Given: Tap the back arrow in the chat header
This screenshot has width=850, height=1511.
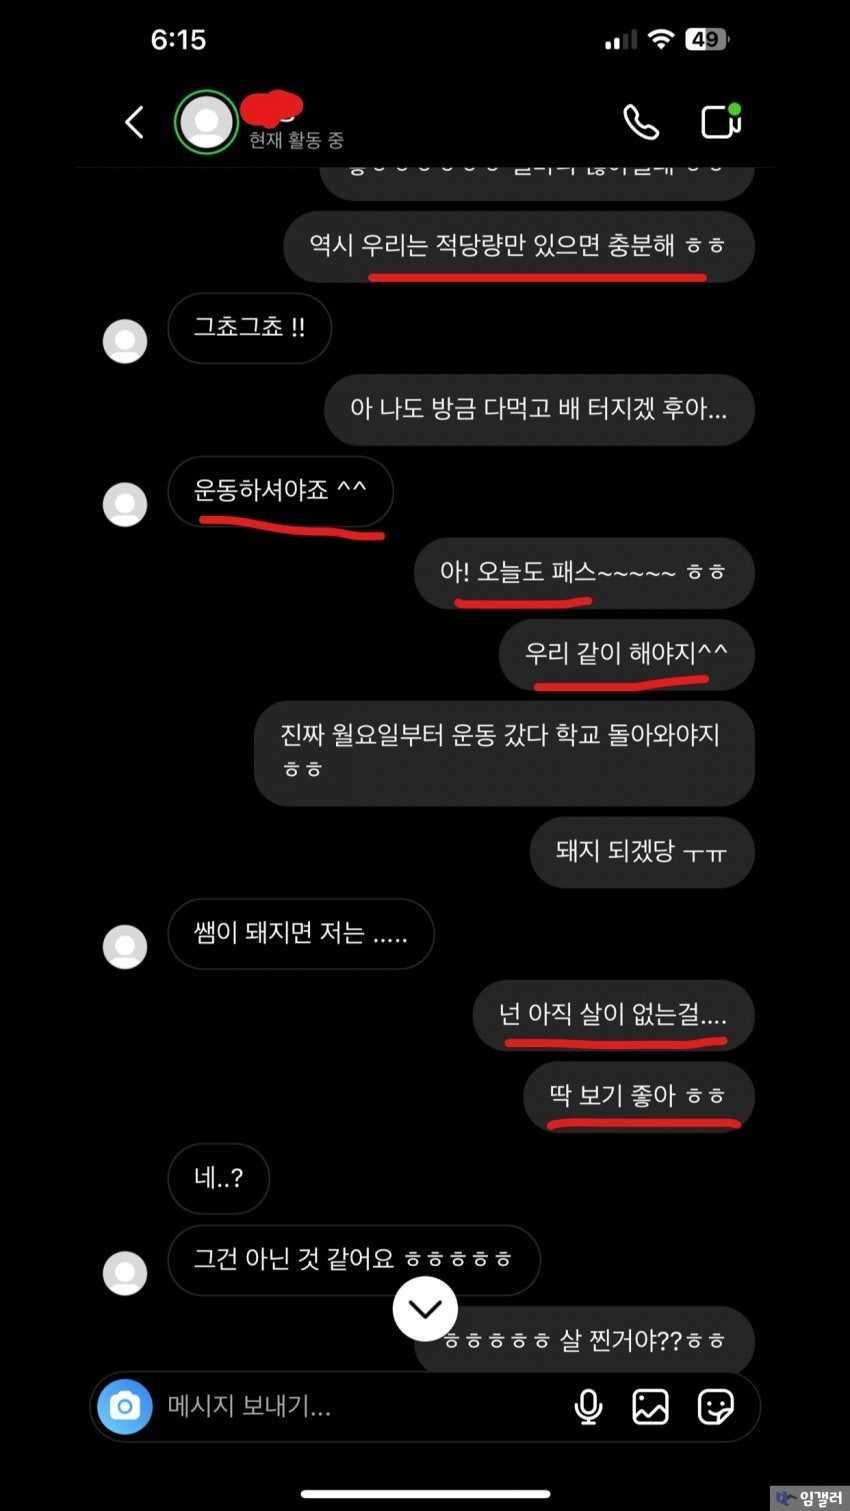Looking at the screenshot, I should point(134,122).
